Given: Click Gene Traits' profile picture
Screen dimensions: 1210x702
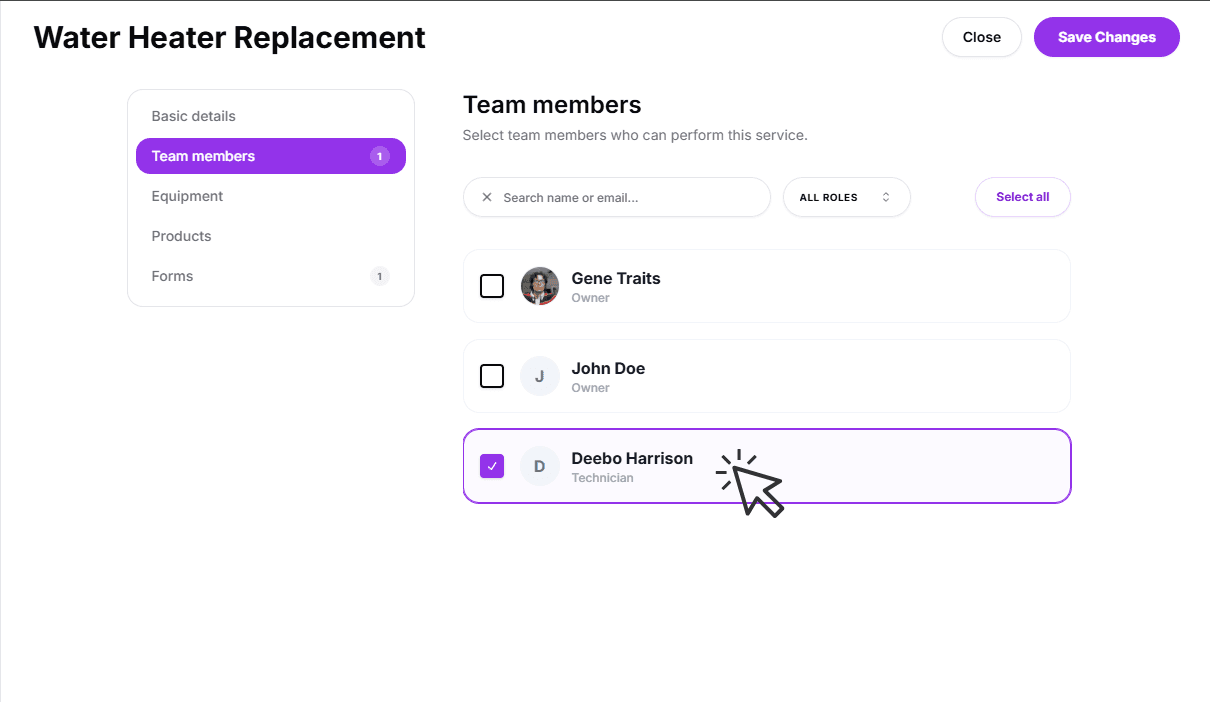Looking at the screenshot, I should point(539,286).
